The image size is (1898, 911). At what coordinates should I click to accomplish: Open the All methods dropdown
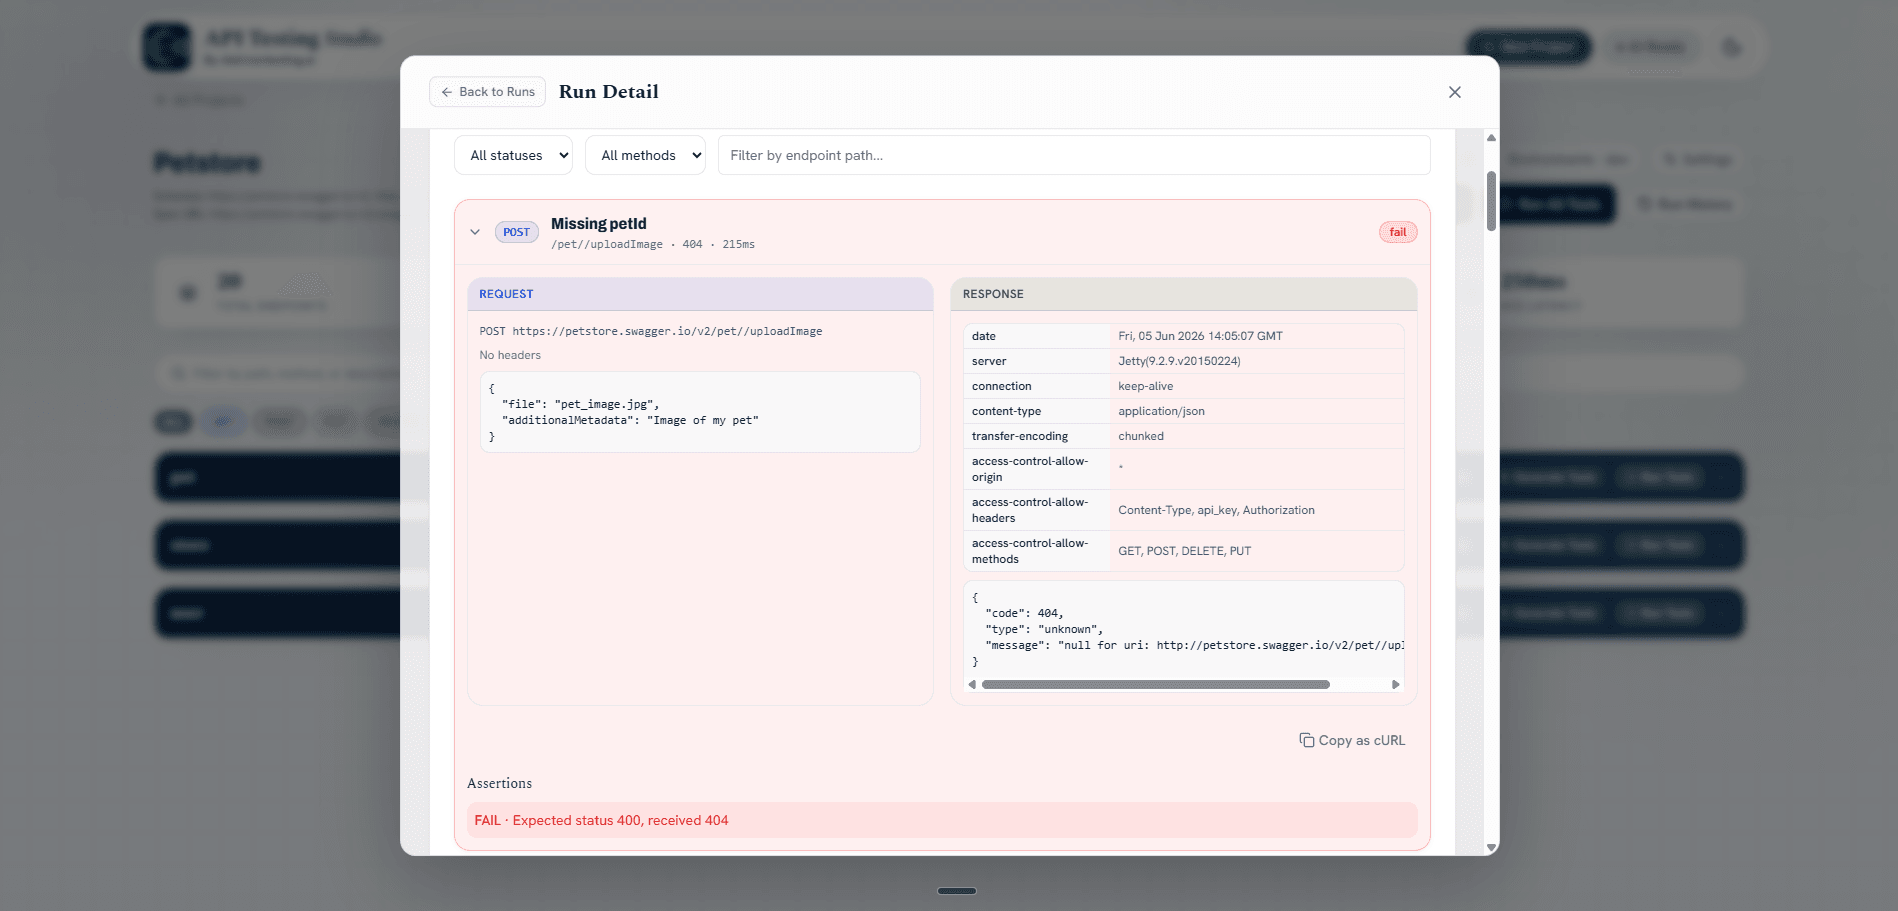tap(645, 155)
